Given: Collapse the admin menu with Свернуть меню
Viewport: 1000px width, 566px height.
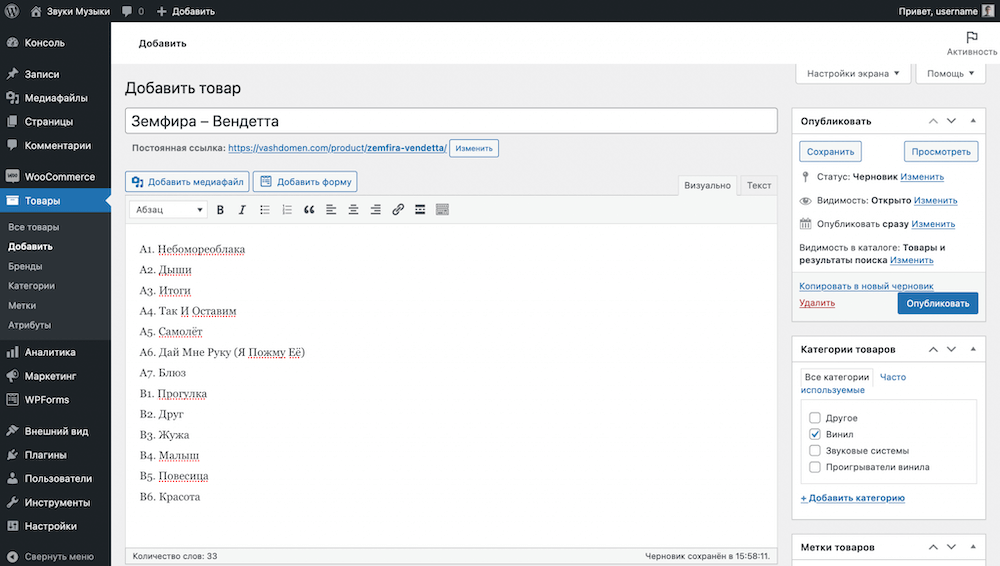Looking at the screenshot, I should point(55,556).
